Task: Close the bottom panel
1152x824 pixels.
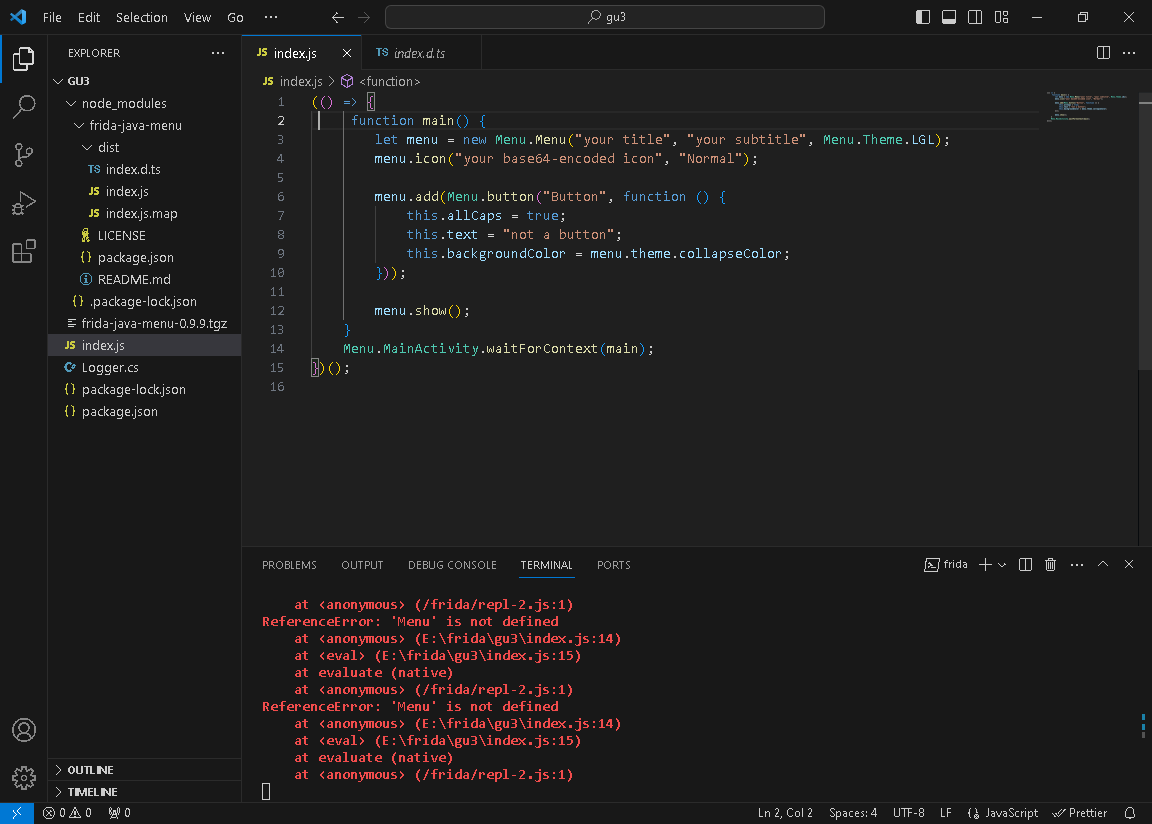Action: coord(1129,565)
